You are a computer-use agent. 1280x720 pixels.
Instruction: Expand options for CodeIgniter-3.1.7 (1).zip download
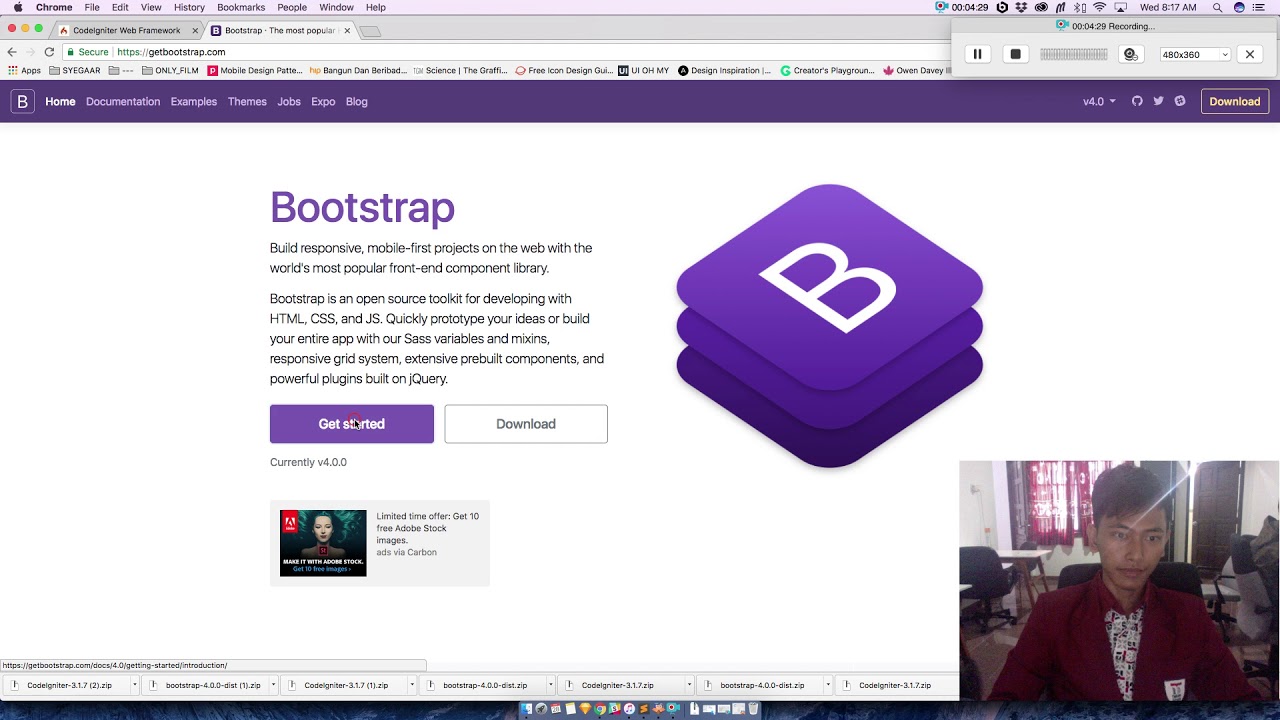pos(411,685)
